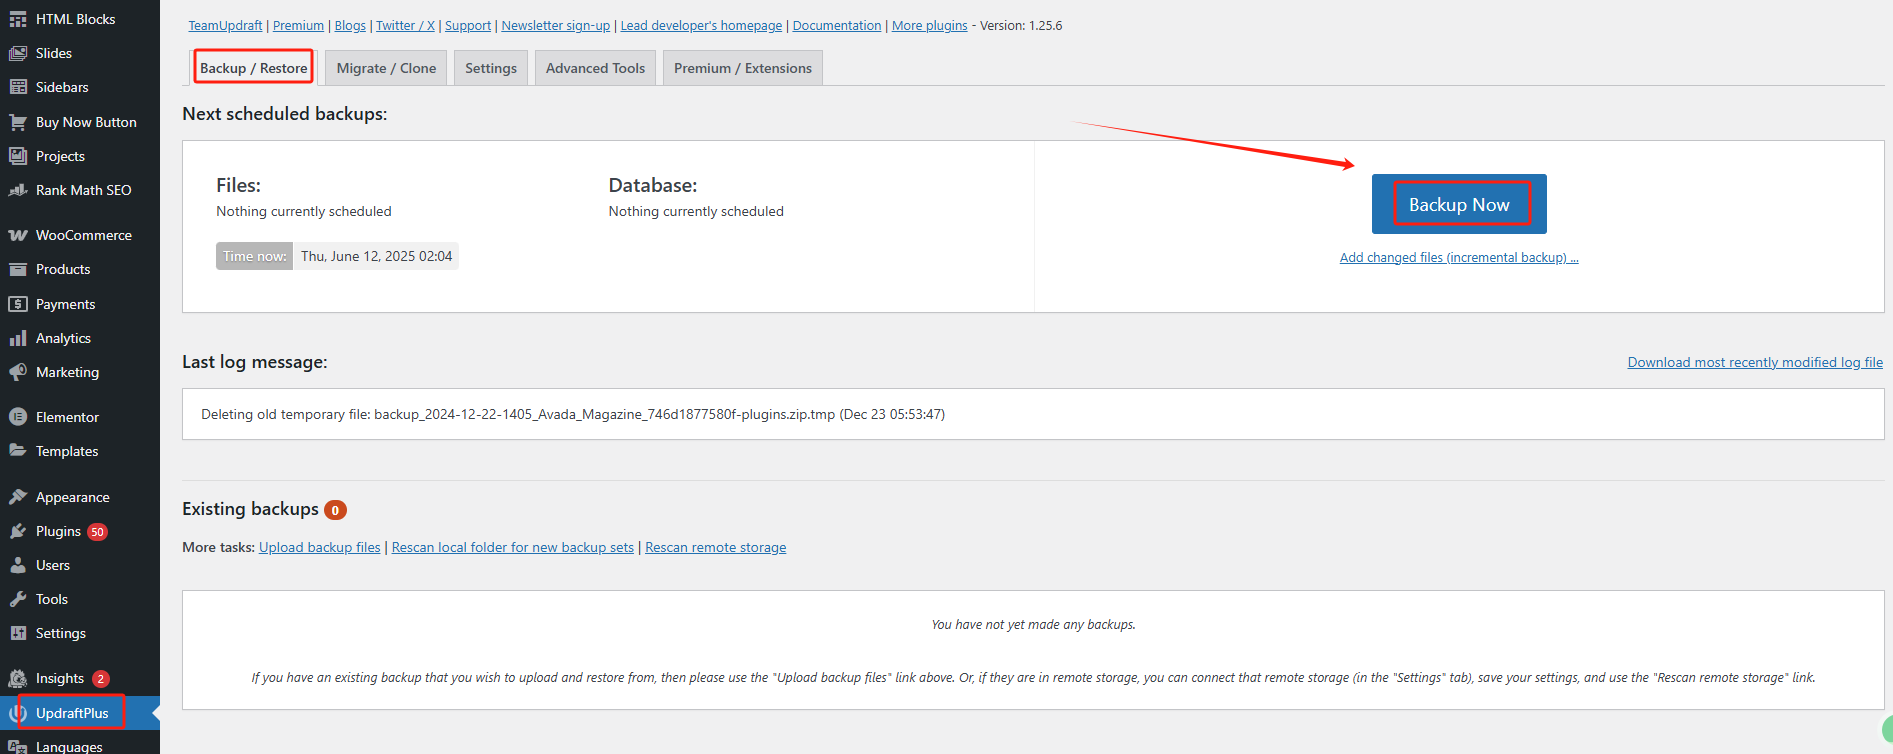
Task: Select the Plugins plug icon
Action: click(18, 531)
